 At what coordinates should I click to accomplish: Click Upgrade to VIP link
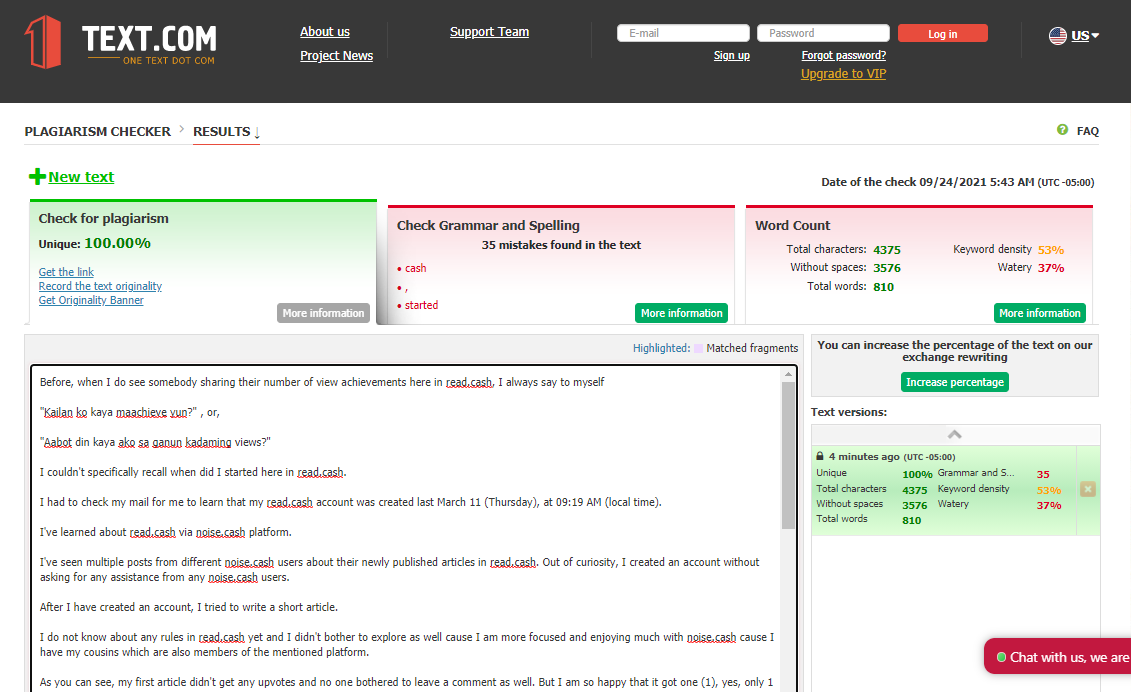pyautogui.click(x=843, y=74)
